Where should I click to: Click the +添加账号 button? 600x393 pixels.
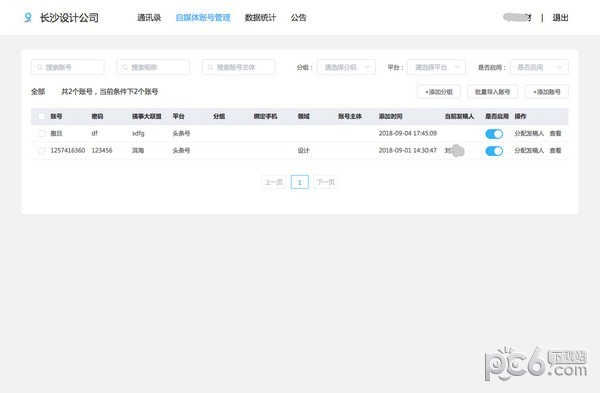[547, 92]
